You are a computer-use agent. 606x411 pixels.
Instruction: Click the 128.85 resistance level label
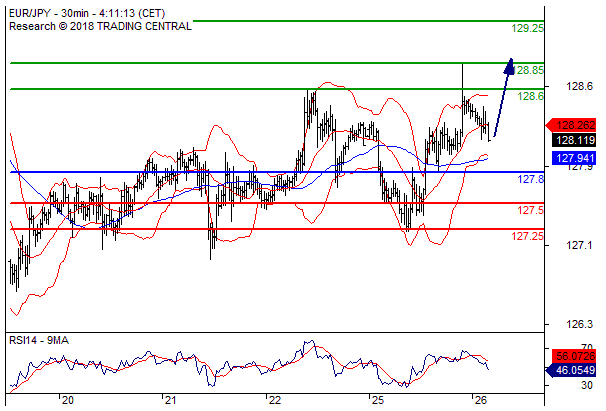point(530,70)
